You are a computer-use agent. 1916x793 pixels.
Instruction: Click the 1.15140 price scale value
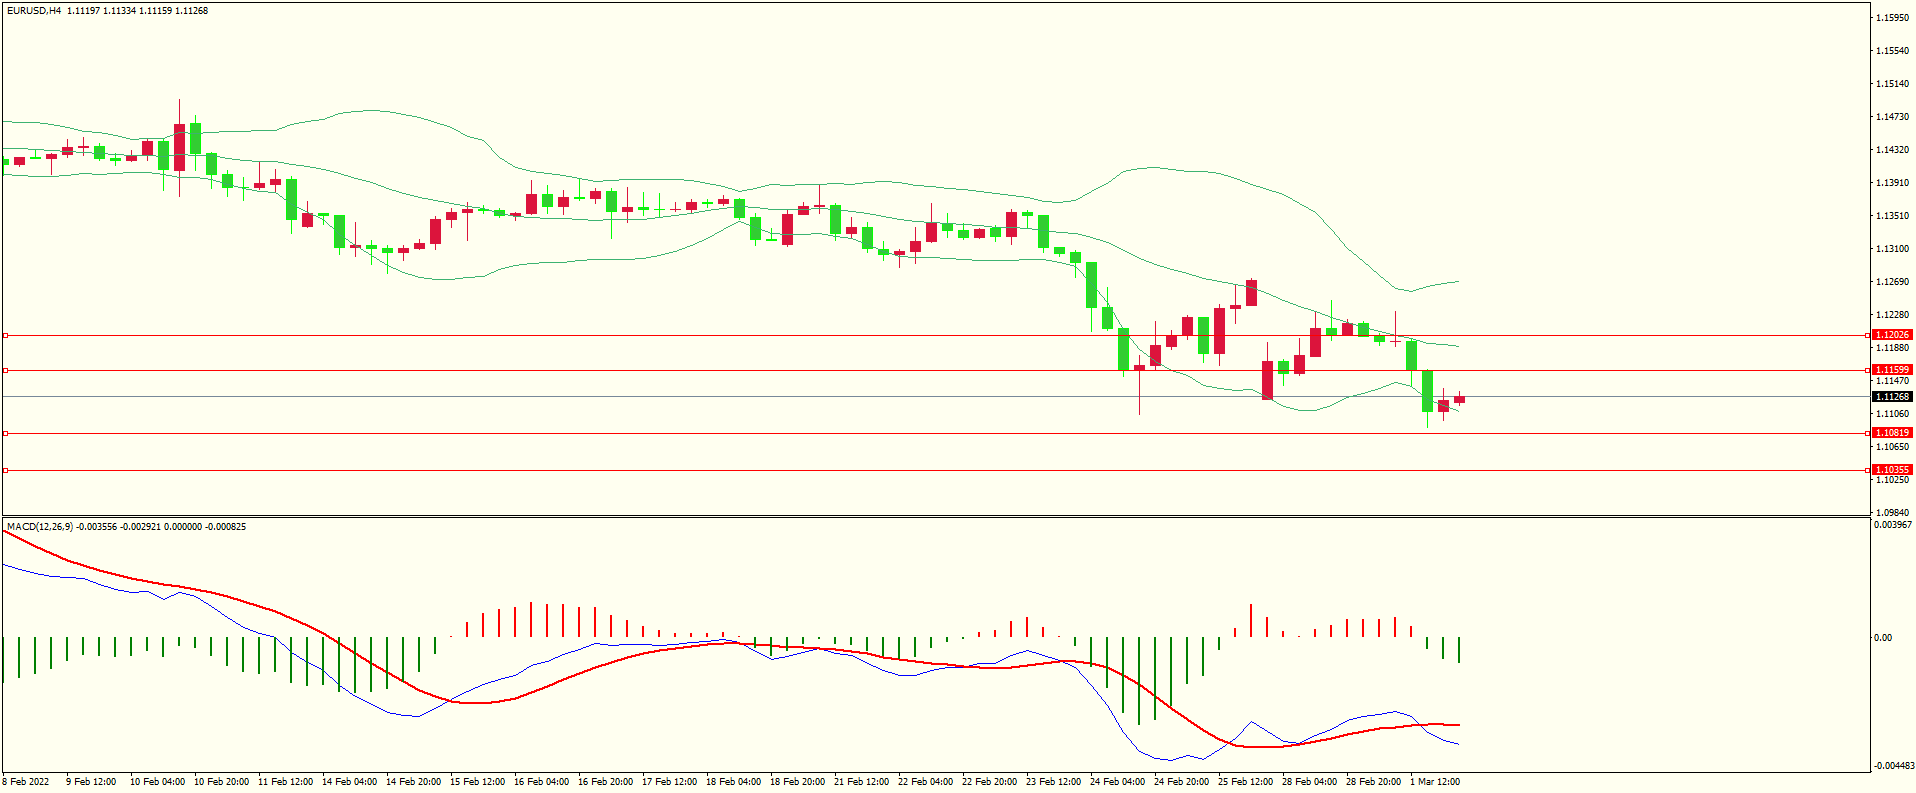[x=1893, y=84]
